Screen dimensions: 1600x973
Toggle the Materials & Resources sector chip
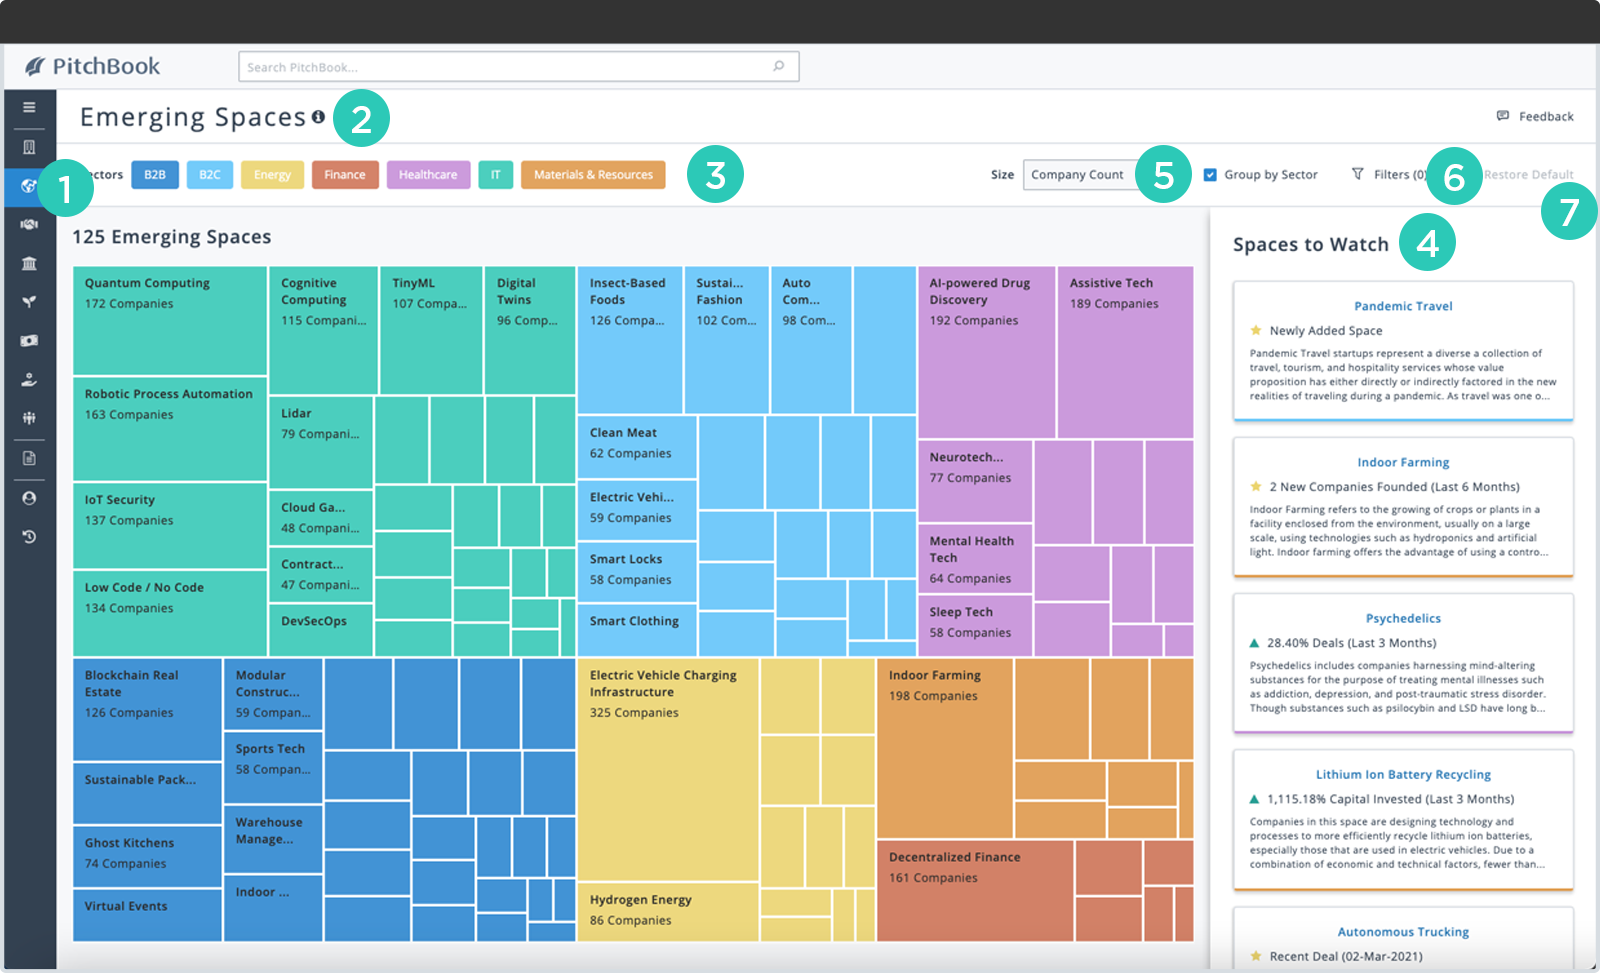coord(593,175)
